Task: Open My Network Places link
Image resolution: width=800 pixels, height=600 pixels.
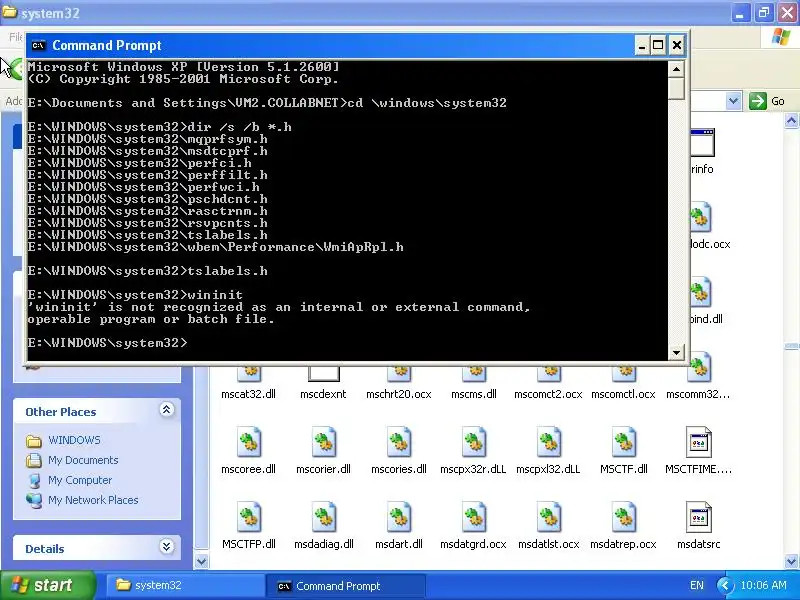Action: (x=93, y=500)
